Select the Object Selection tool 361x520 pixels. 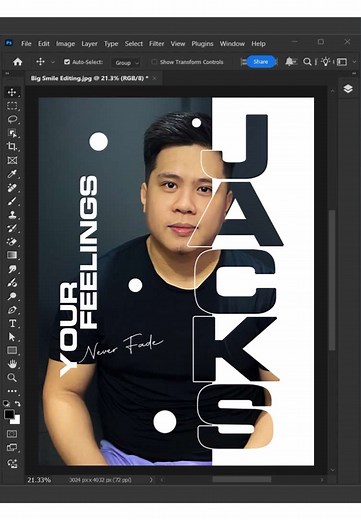tap(12, 133)
